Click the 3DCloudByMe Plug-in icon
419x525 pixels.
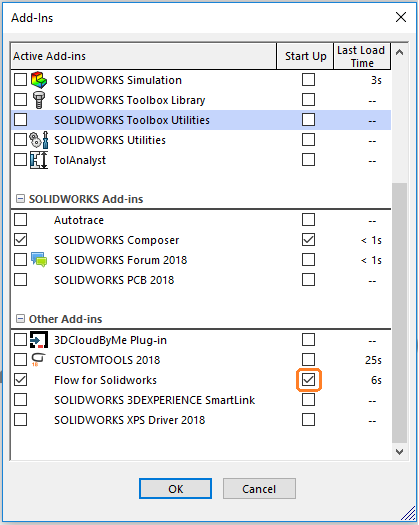[x=39, y=340]
